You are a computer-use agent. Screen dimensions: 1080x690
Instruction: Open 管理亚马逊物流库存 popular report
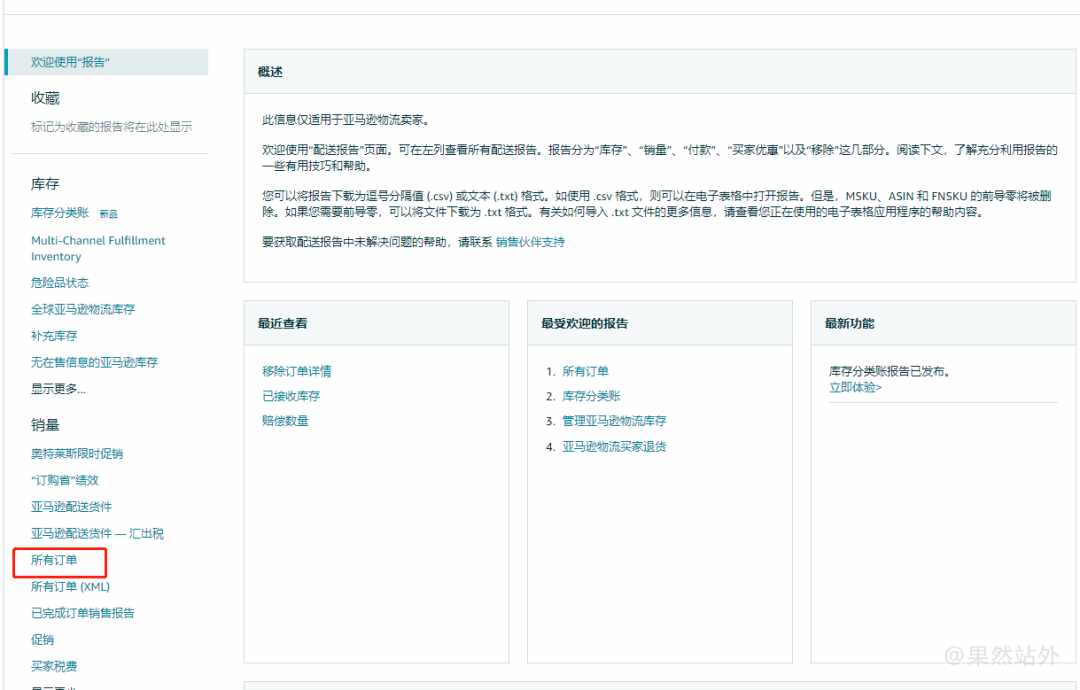pos(614,421)
